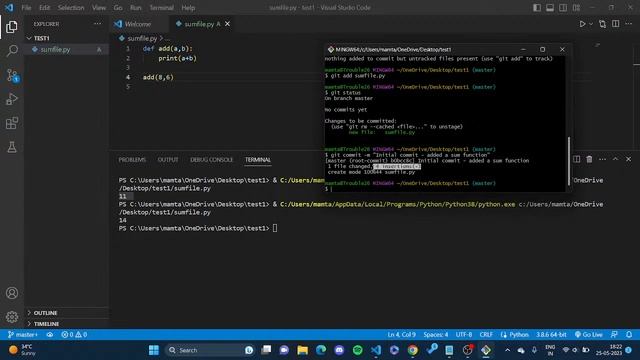Open the Help menu

pyautogui.click(x=188, y=8)
